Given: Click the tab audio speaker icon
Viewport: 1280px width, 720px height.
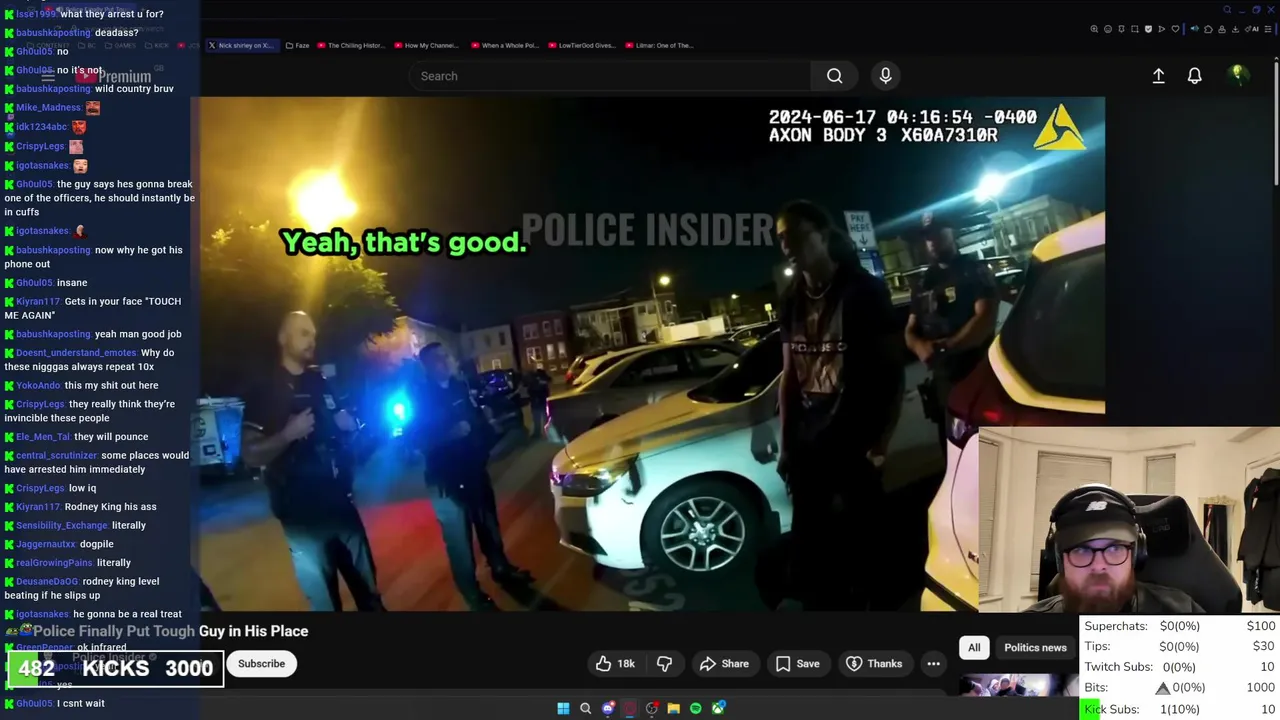Looking at the screenshot, I should pyautogui.click(x=1195, y=29).
